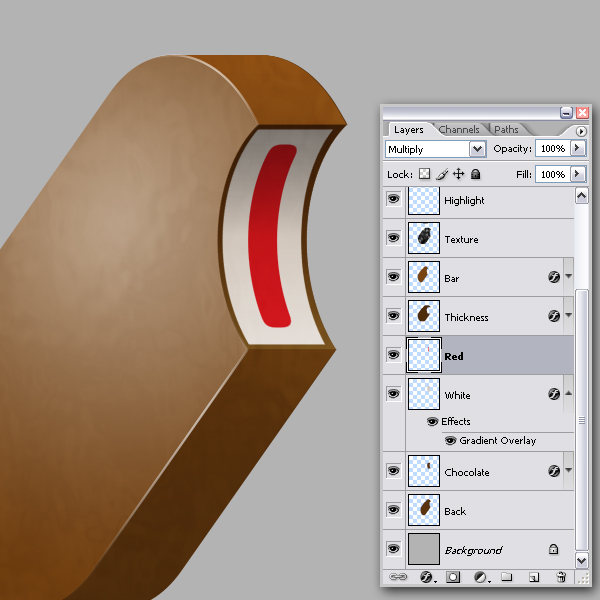
Task: Click the Thickness layer thumbnail
Action: [x=424, y=316]
